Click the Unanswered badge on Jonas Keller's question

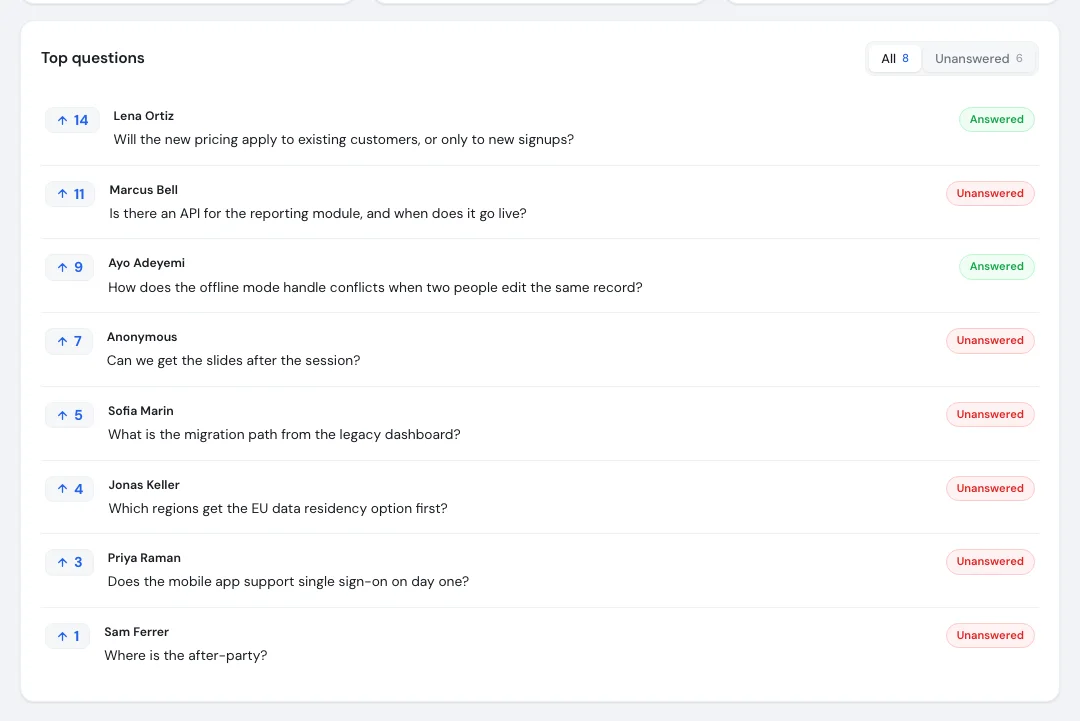click(x=990, y=488)
